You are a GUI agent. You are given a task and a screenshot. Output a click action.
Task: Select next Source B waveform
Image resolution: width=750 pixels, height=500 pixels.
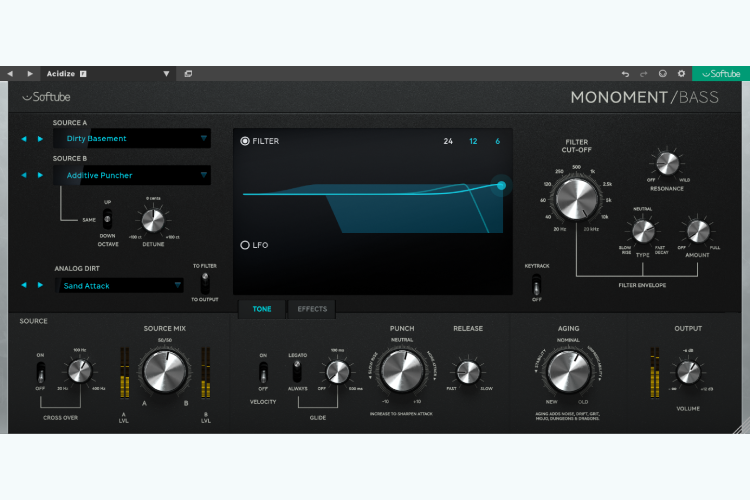point(40,175)
